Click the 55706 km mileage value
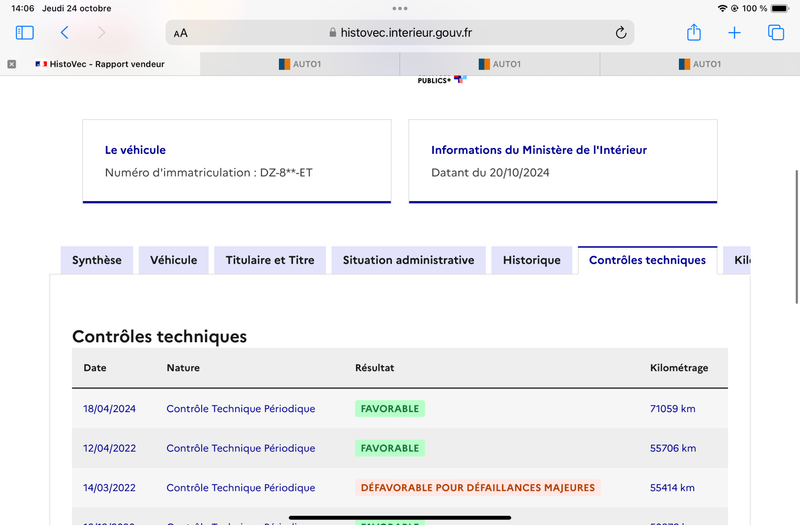The image size is (800, 525). [673, 448]
